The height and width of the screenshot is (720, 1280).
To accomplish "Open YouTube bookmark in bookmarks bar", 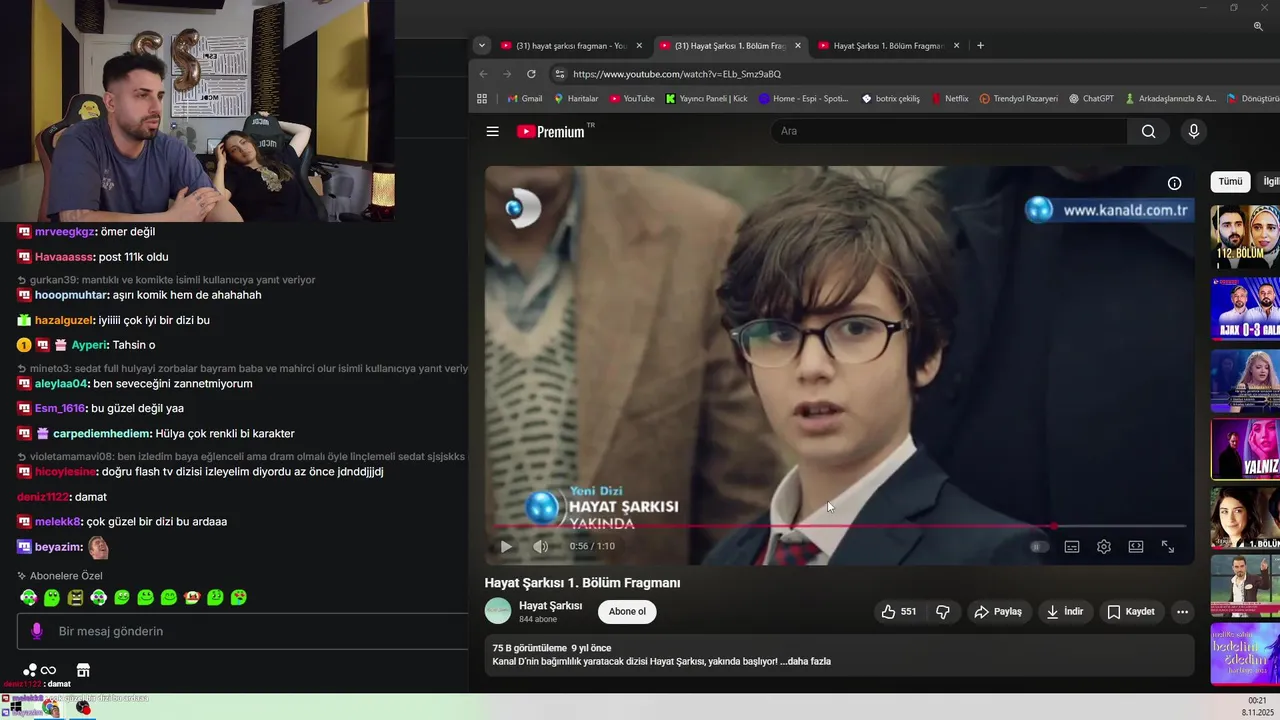I will [631, 99].
